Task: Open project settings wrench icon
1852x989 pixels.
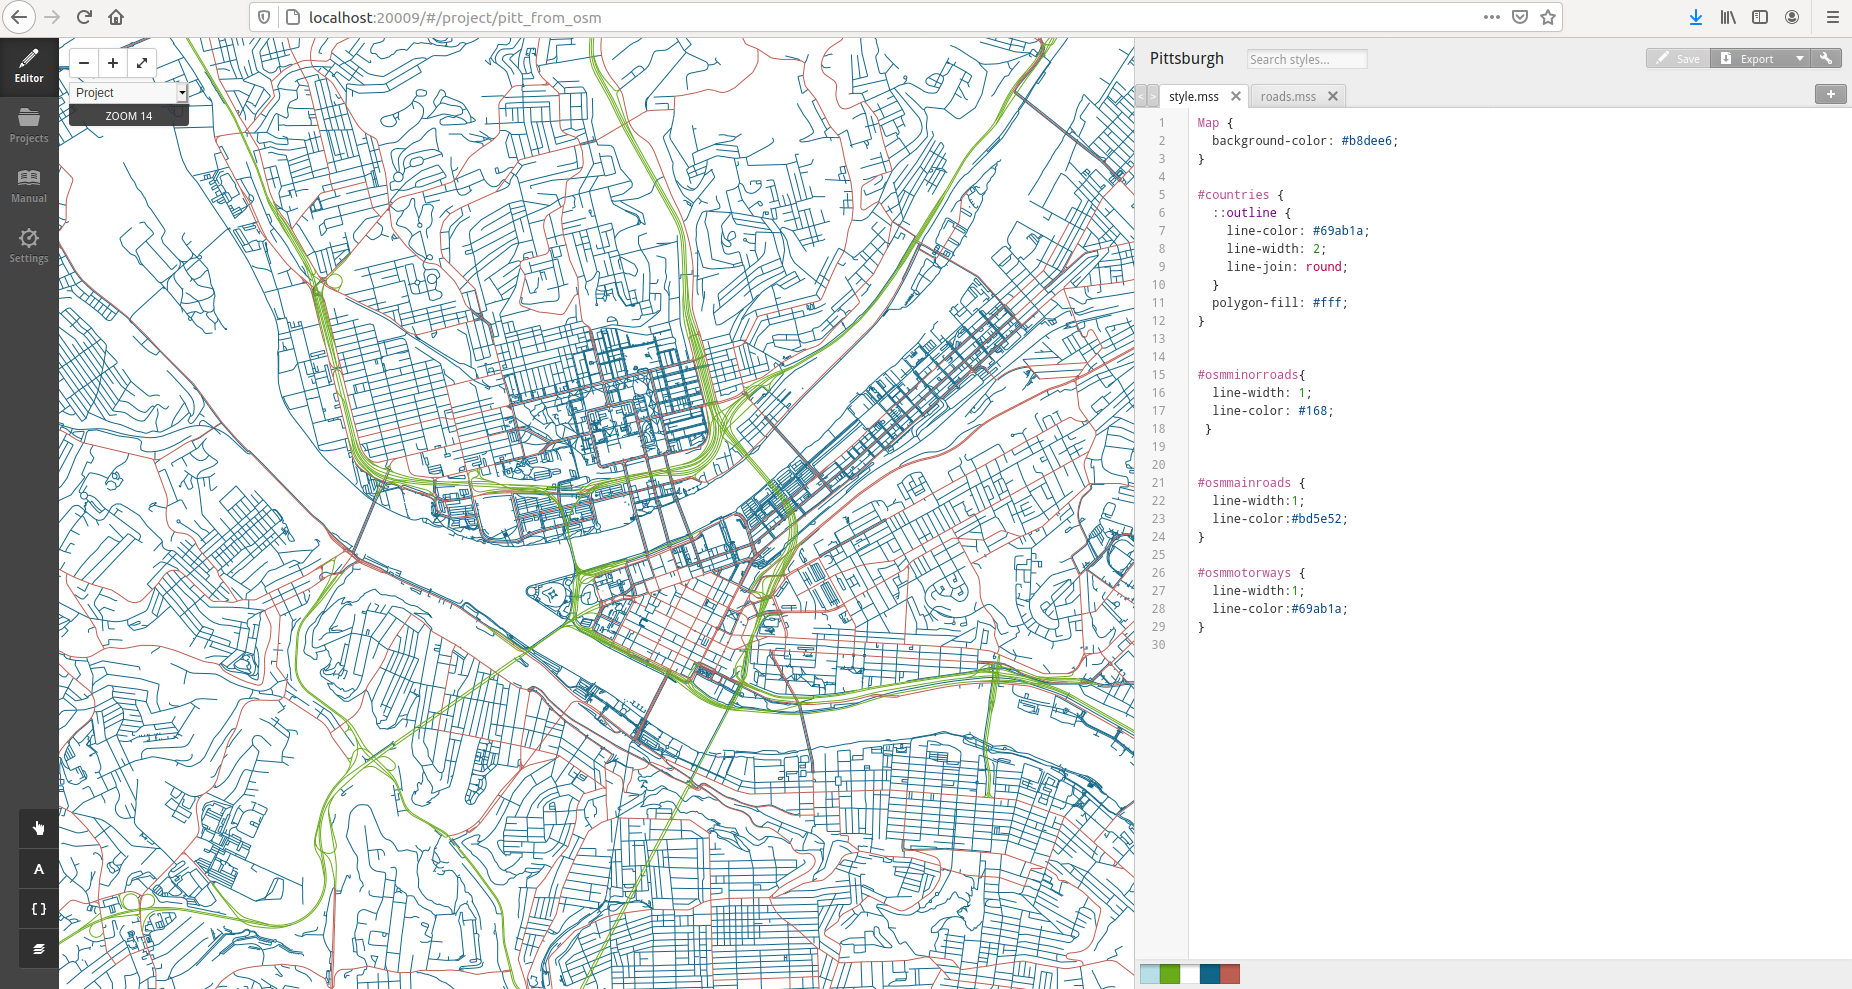Action: pyautogui.click(x=1826, y=58)
